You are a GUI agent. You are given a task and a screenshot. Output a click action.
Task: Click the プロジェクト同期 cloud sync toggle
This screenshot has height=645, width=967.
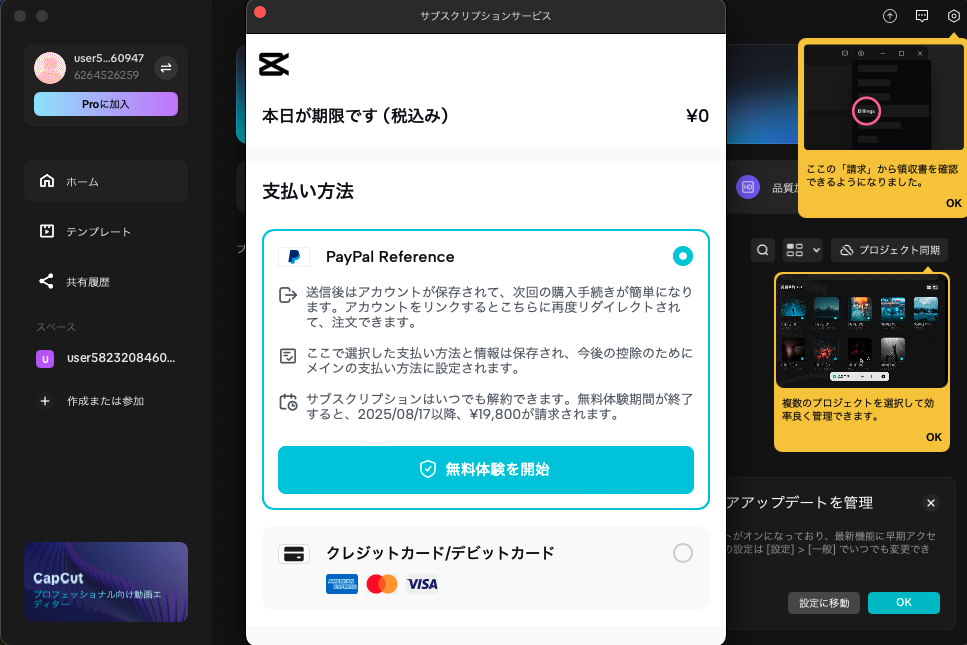[889, 250]
